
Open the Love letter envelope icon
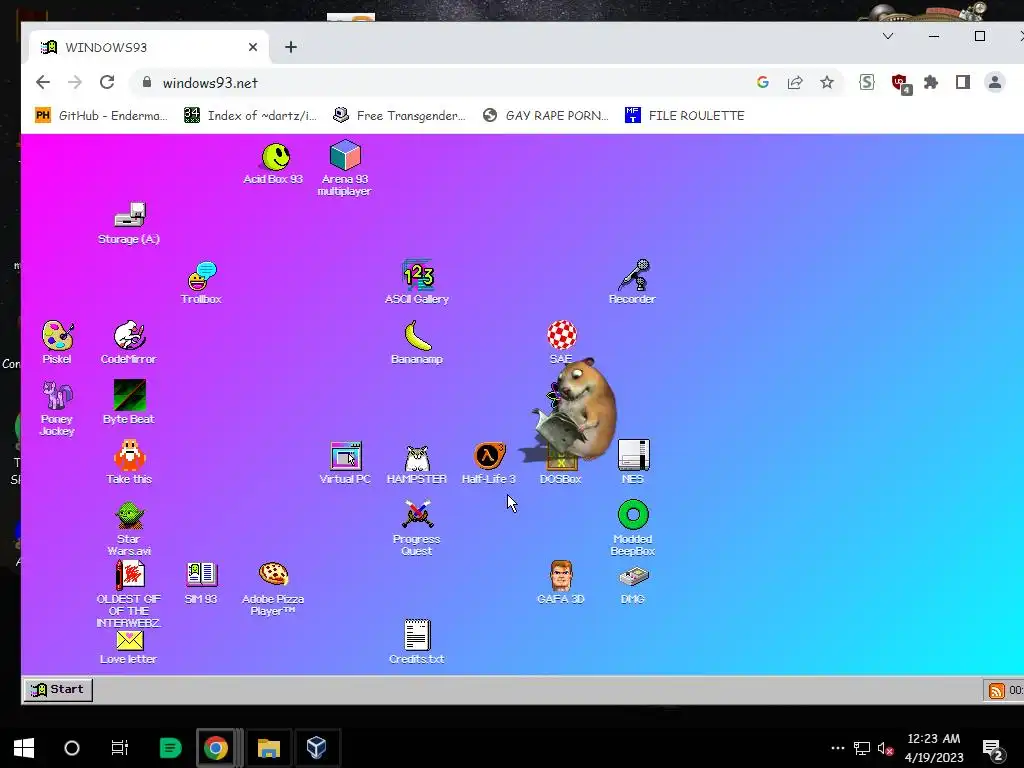pyautogui.click(x=129, y=648)
